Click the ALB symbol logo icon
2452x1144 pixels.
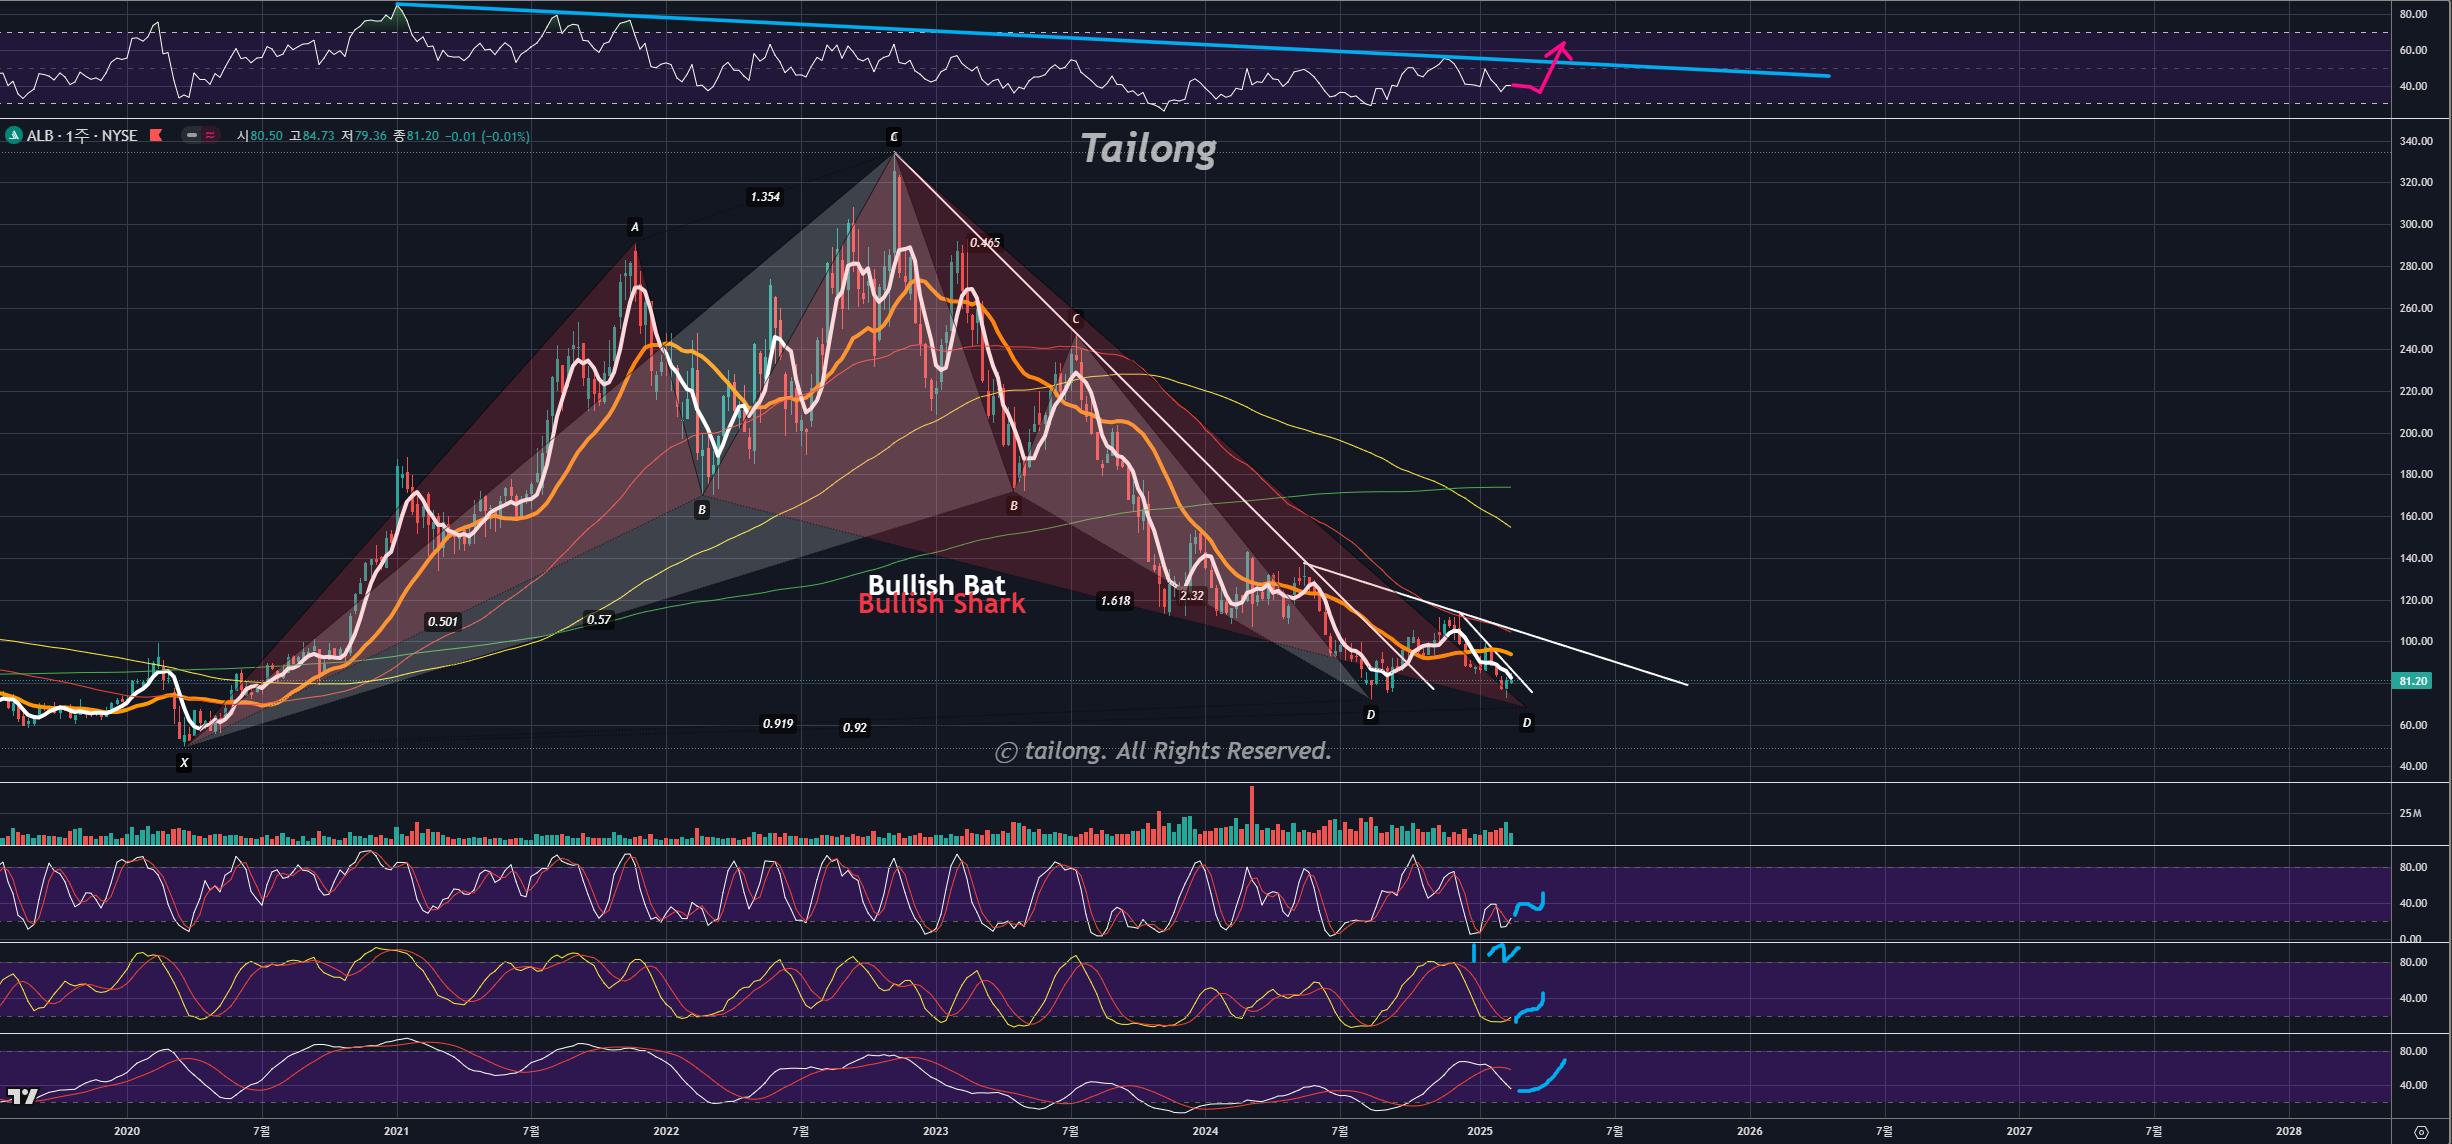coord(14,135)
